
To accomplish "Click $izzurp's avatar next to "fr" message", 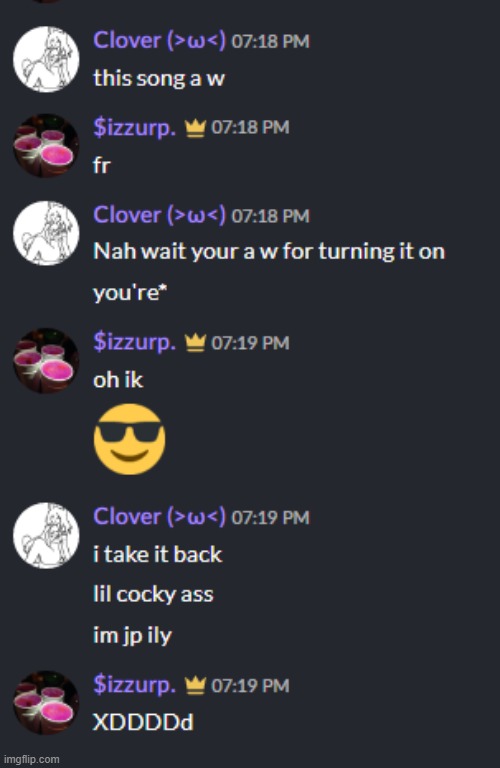I will [46, 146].
